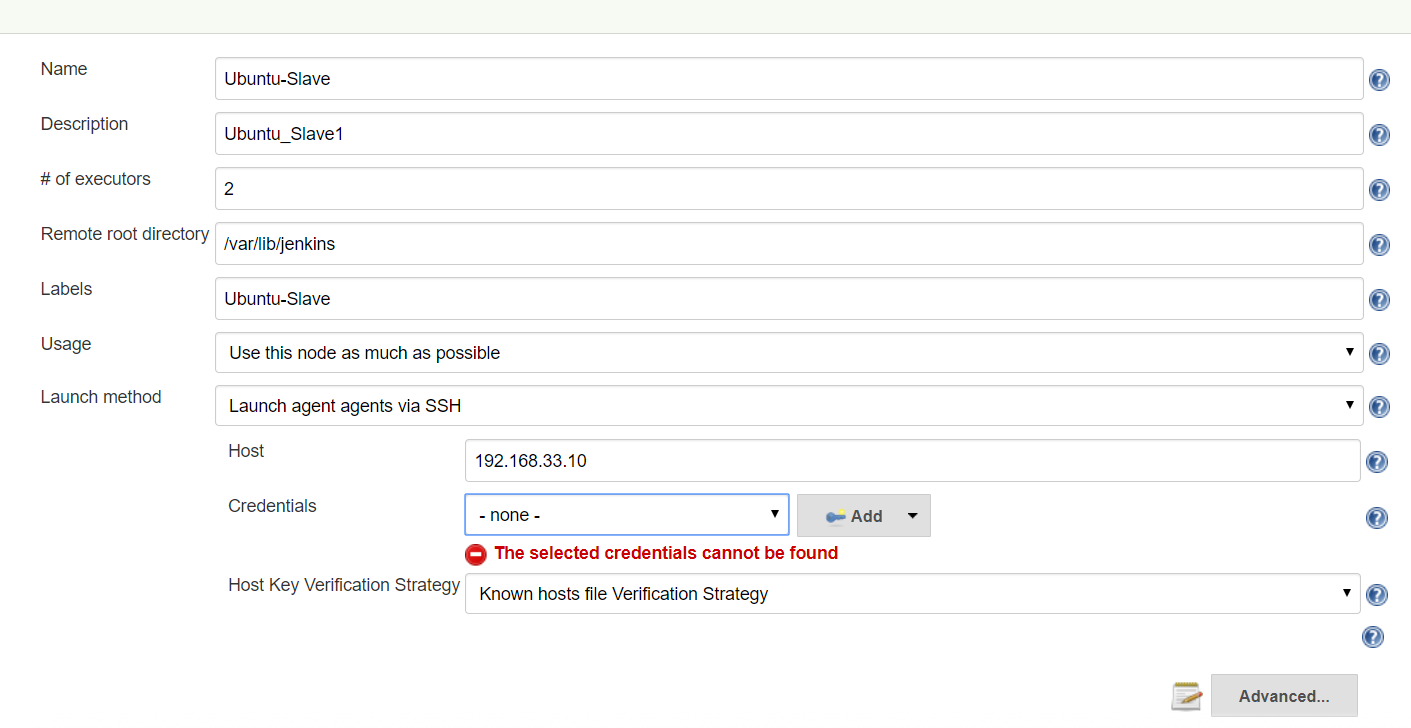Click the Add credentials button
This screenshot has width=1411, height=728.
855,516
